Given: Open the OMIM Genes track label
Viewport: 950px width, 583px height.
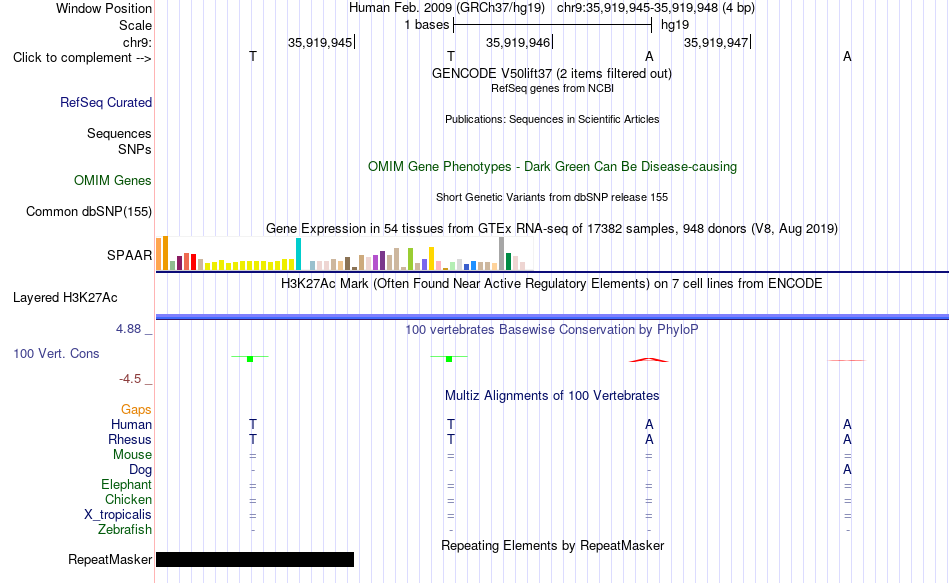Looking at the screenshot, I should [113, 181].
